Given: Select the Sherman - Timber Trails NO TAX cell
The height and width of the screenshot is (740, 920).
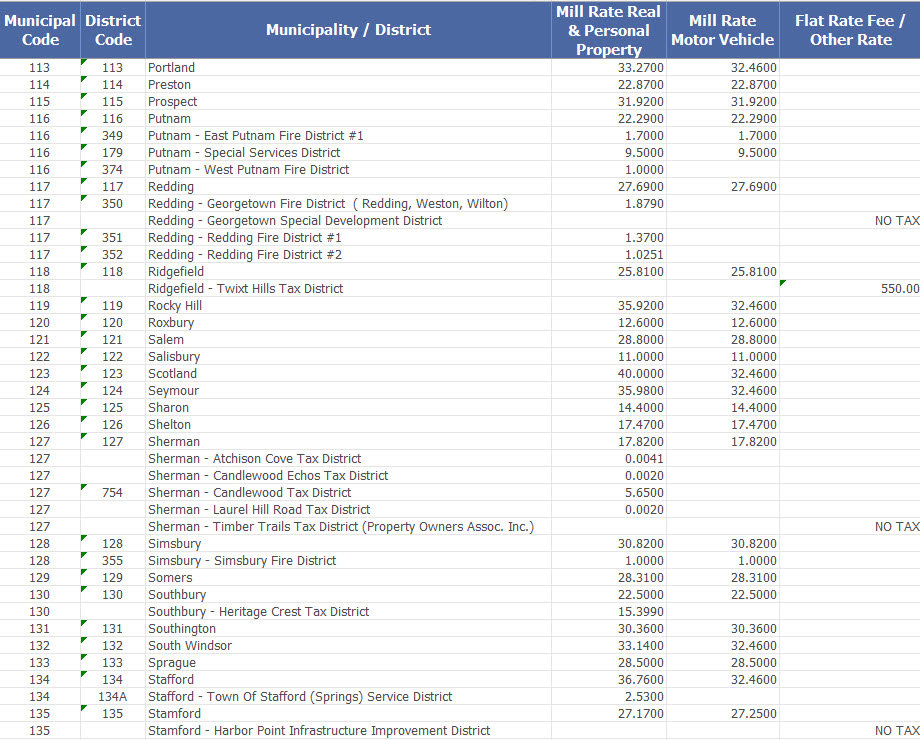Looking at the screenshot, I should 895,526.
